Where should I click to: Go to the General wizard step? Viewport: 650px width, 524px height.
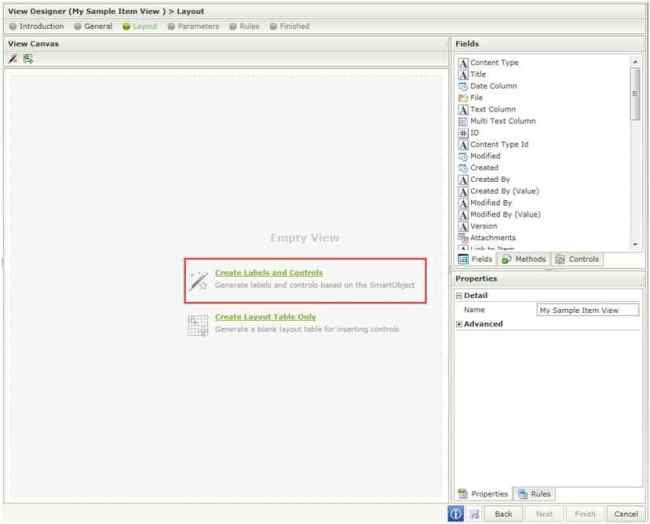click(x=93, y=26)
